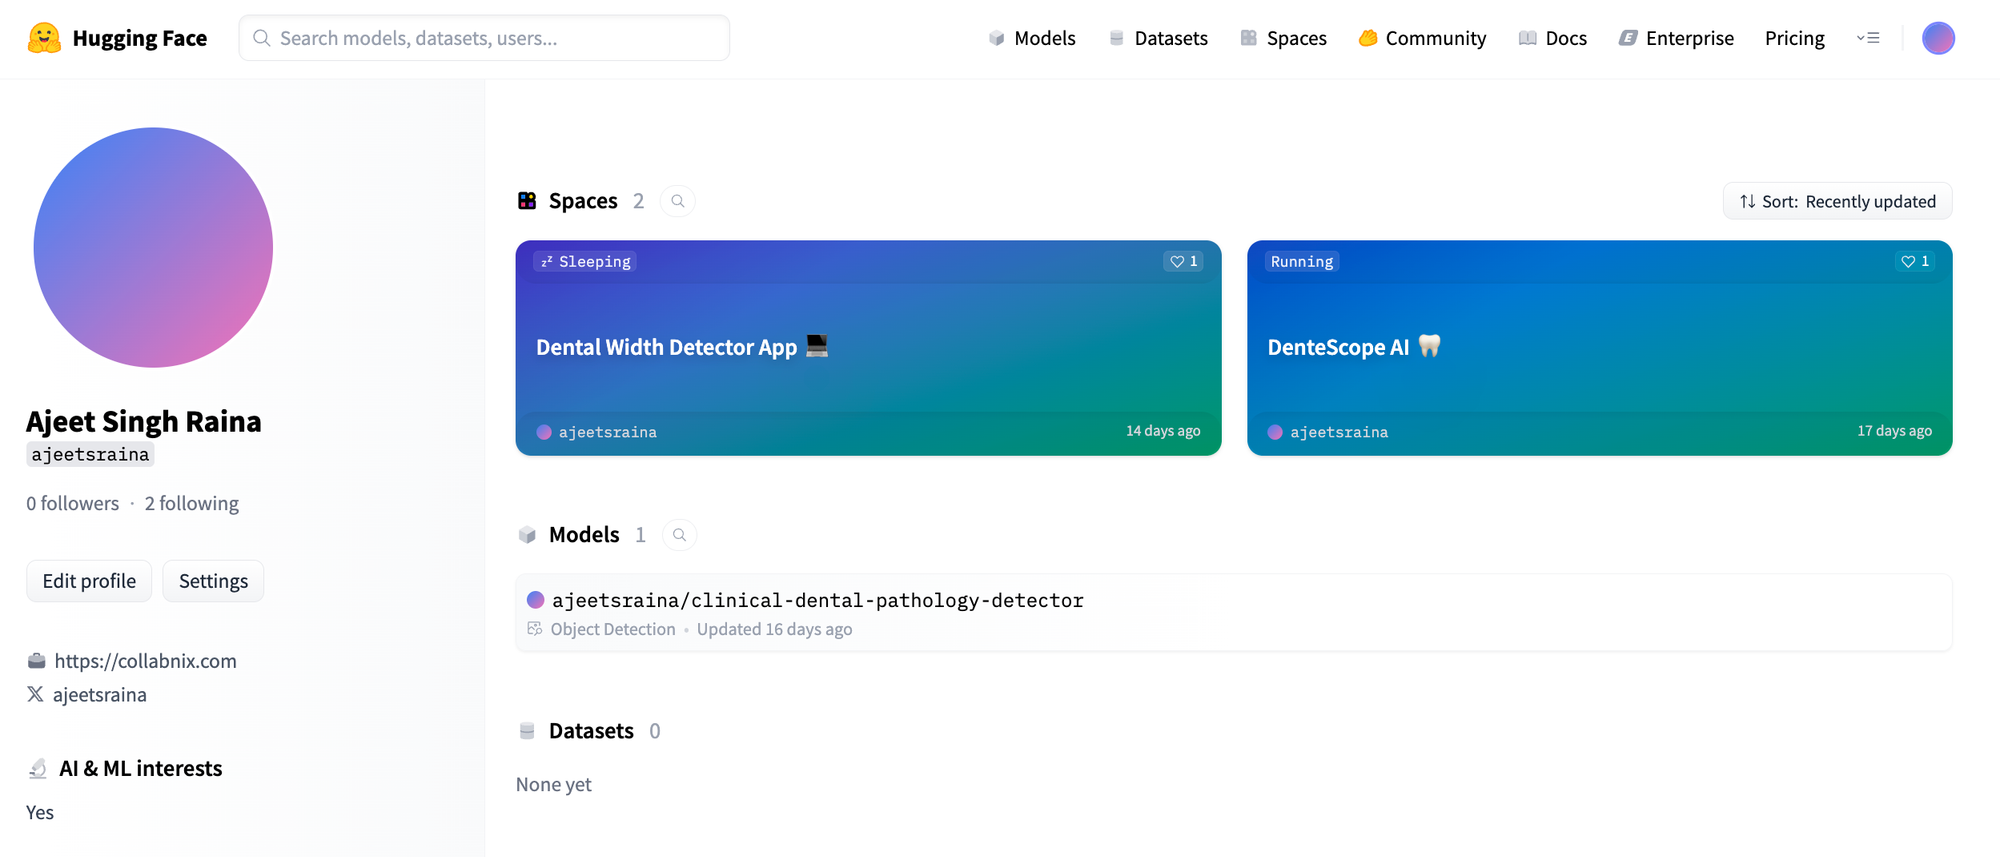Search within Spaces using magnifier icon

tap(678, 201)
